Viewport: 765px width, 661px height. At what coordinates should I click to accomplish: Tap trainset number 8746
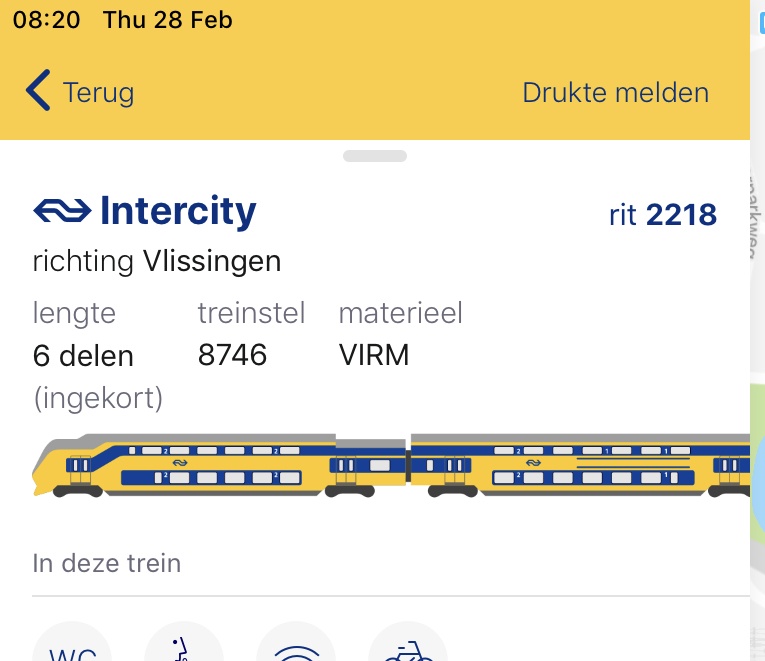tap(232, 354)
